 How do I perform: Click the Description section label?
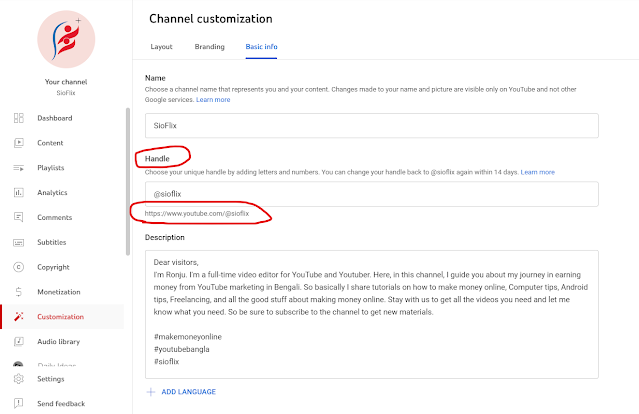point(165,238)
